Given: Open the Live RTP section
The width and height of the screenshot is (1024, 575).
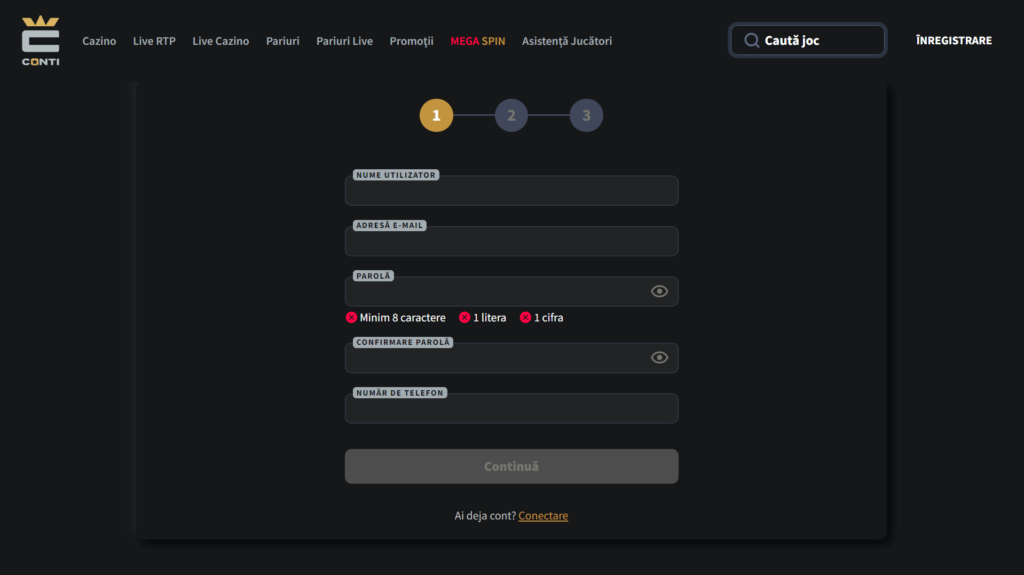Looking at the screenshot, I should click(x=154, y=41).
